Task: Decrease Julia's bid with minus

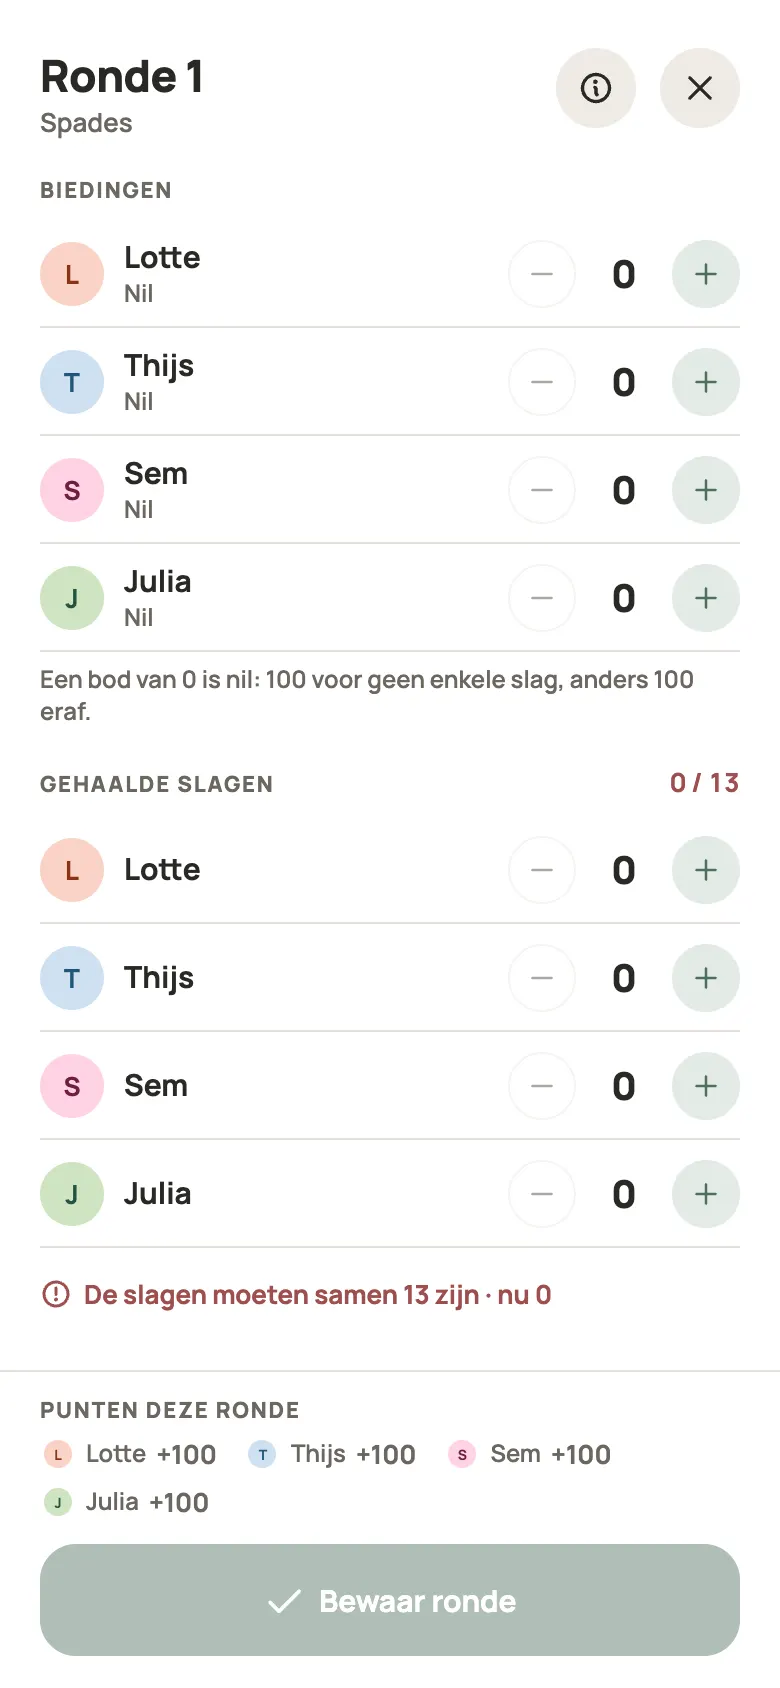Action: (x=542, y=598)
